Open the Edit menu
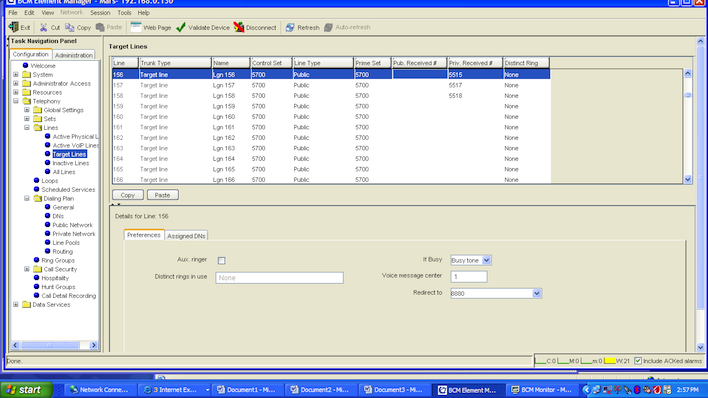 (x=29, y=13)
